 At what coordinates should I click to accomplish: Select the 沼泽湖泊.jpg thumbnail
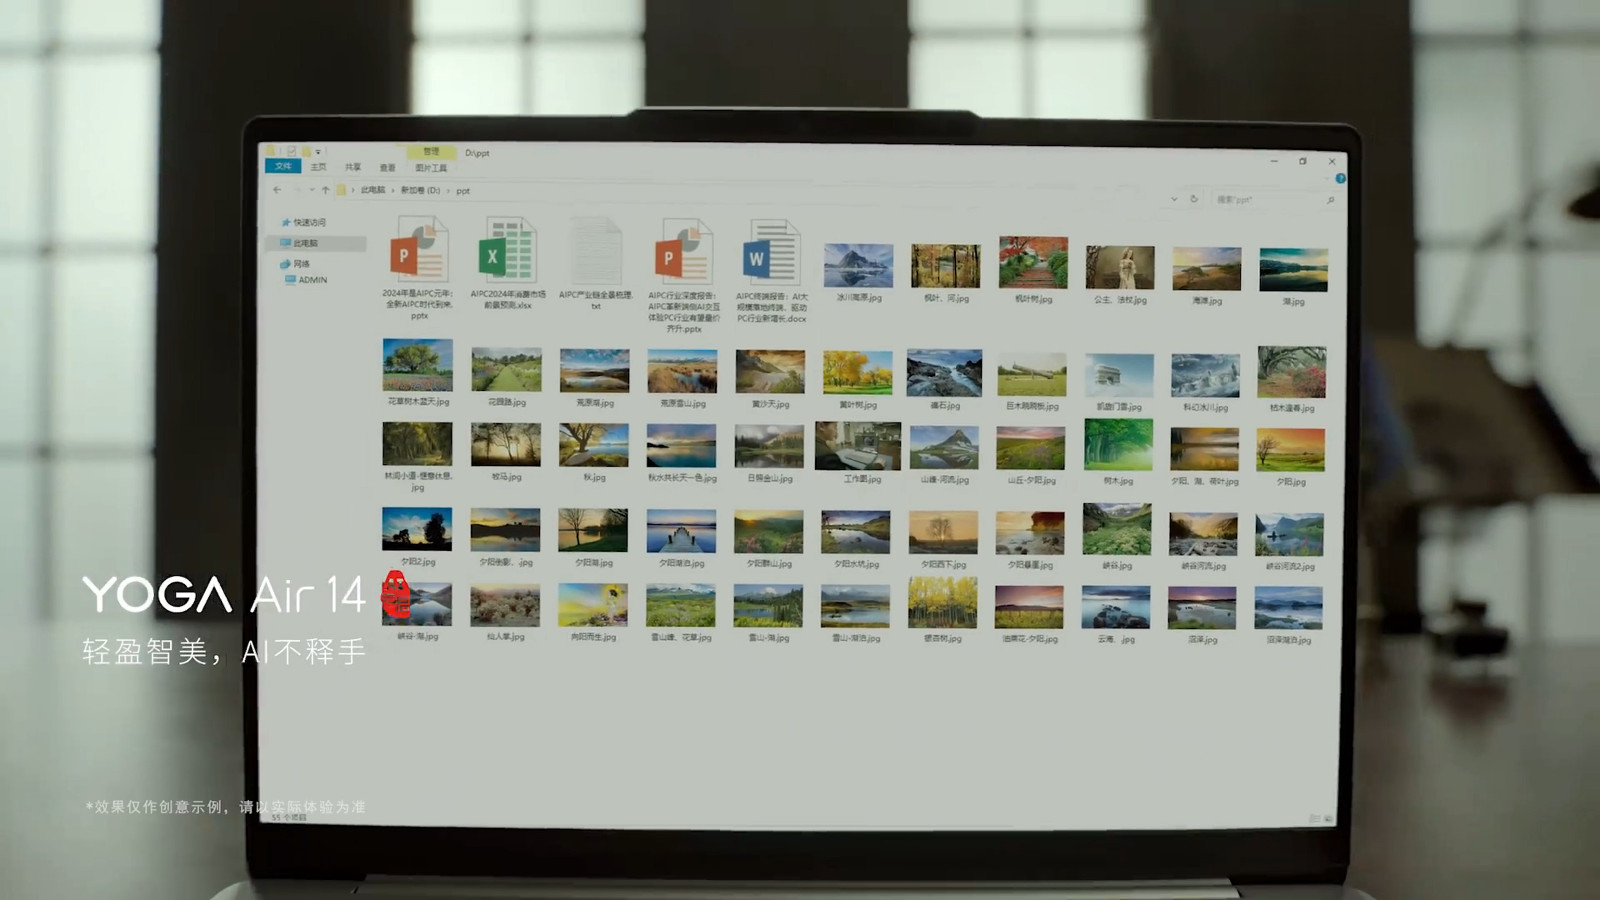tap(1288, 609)
